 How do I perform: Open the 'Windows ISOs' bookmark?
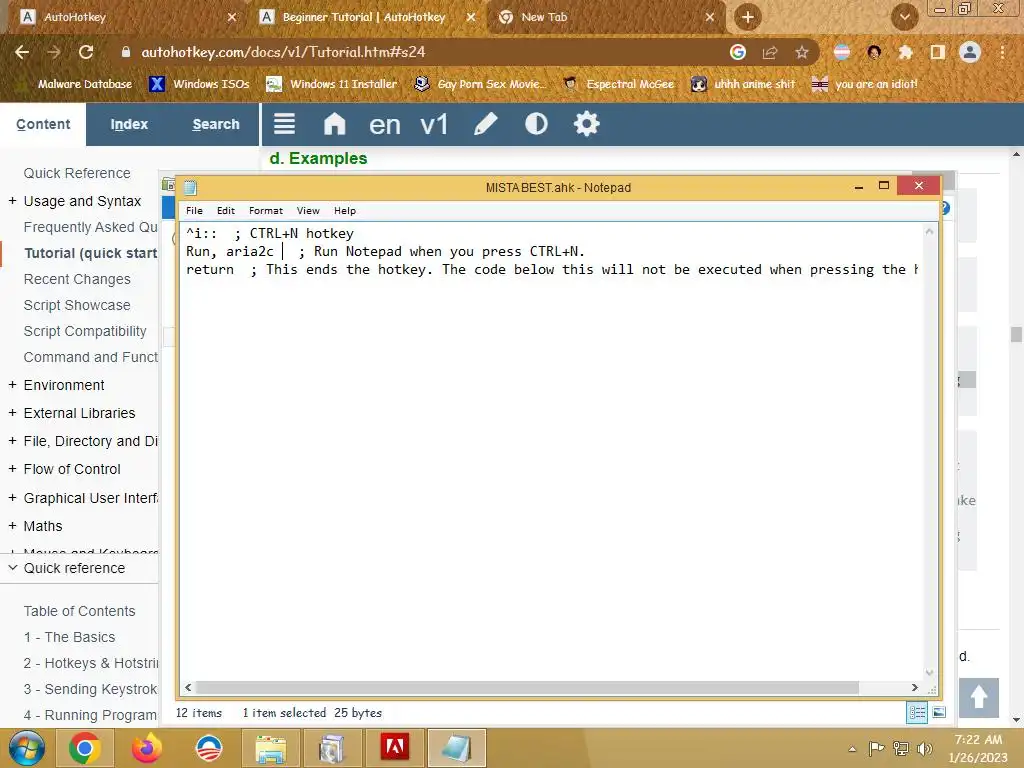point(200,84)
